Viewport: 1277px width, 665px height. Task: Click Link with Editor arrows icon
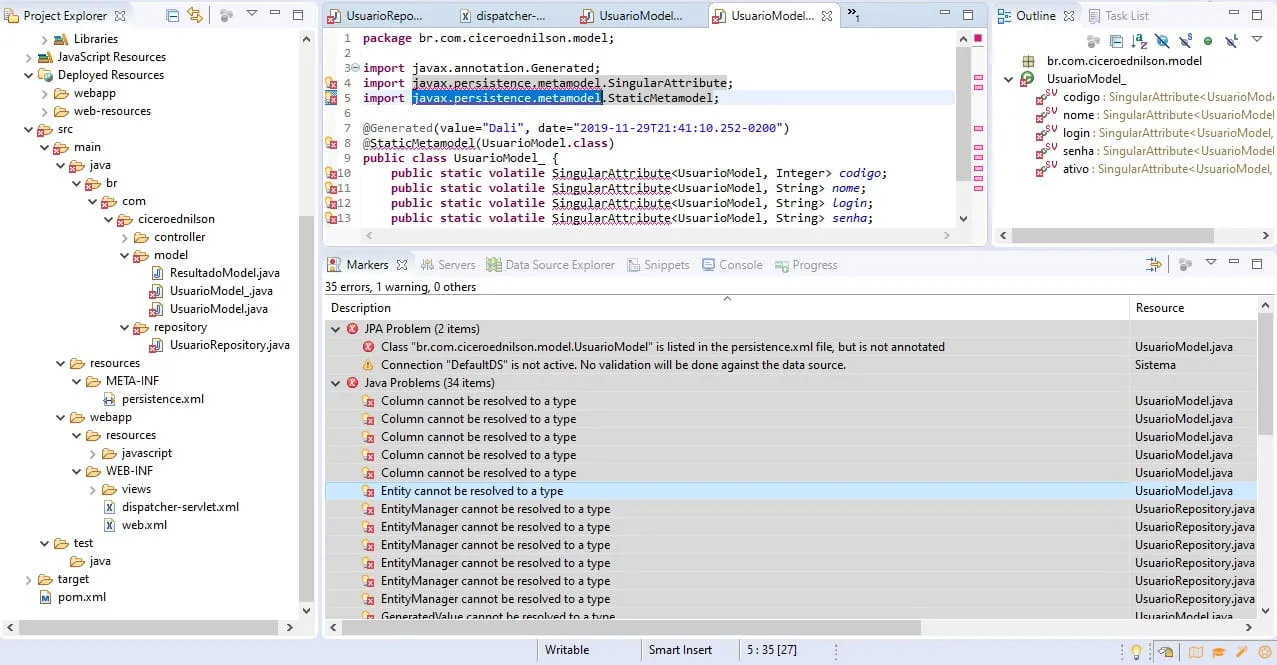click(x=195, y=16)
